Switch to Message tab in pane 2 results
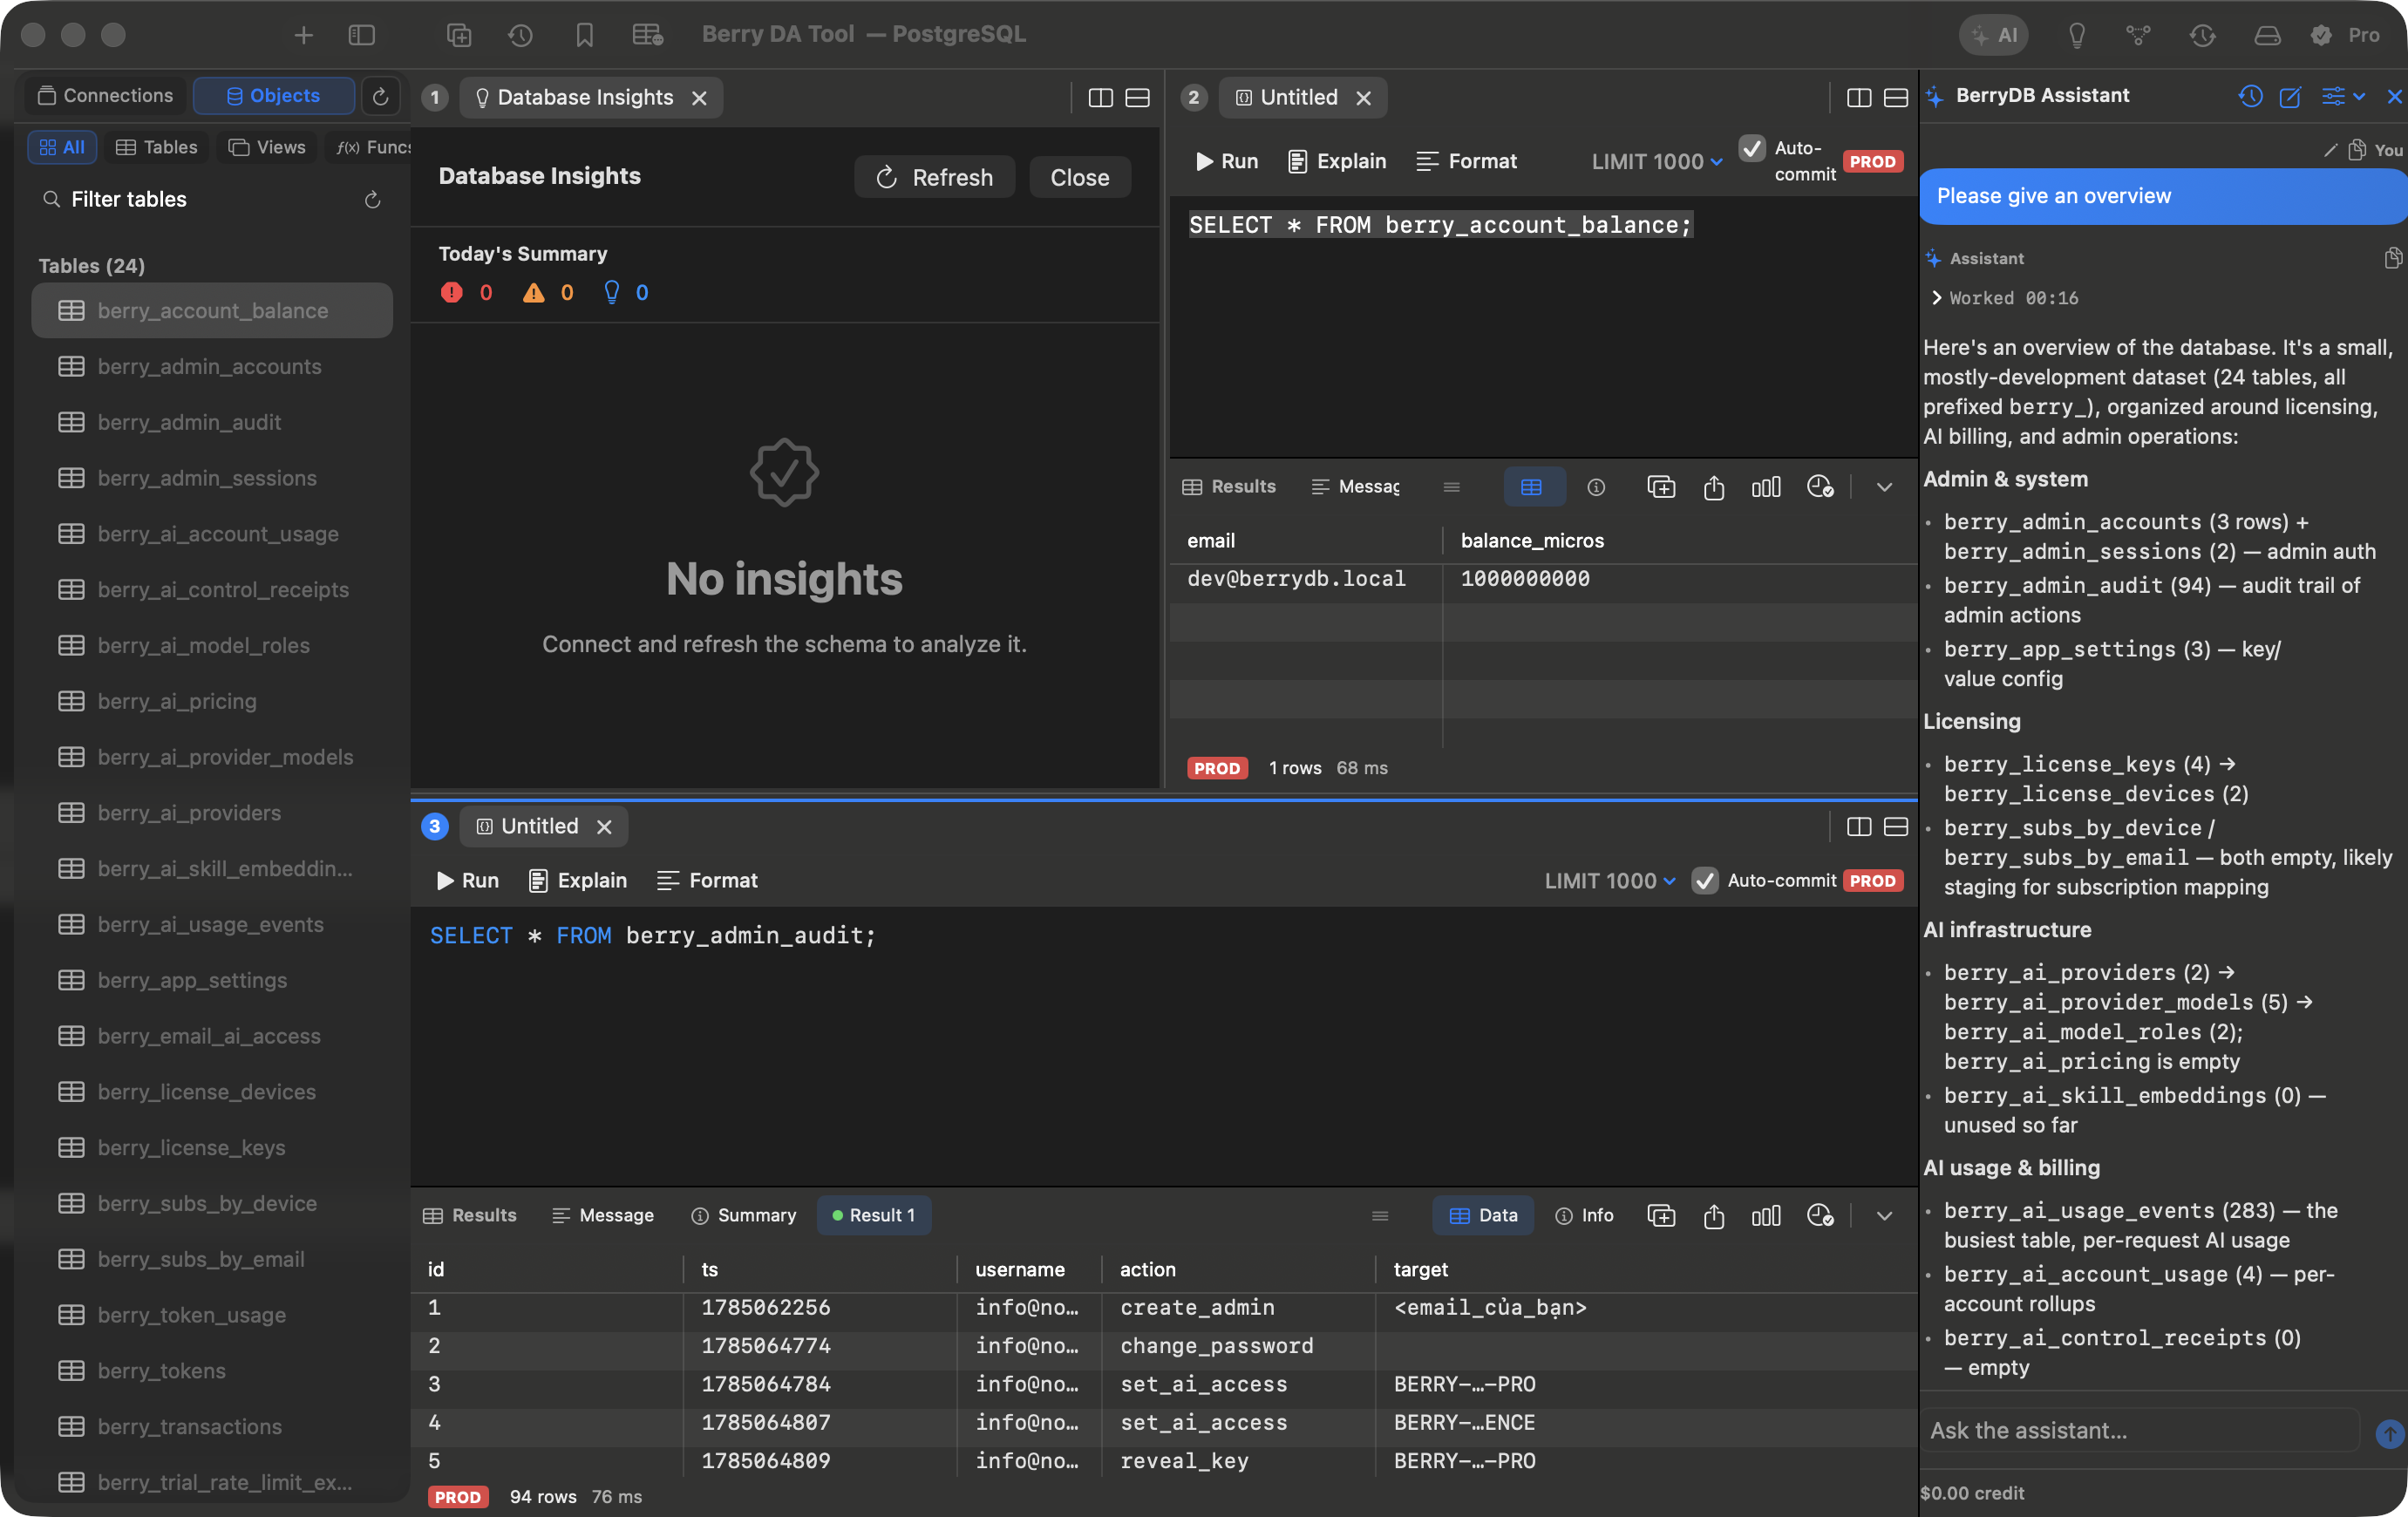The height and width of the screenshot is (1517, 2408). (x=1355, y=486)
